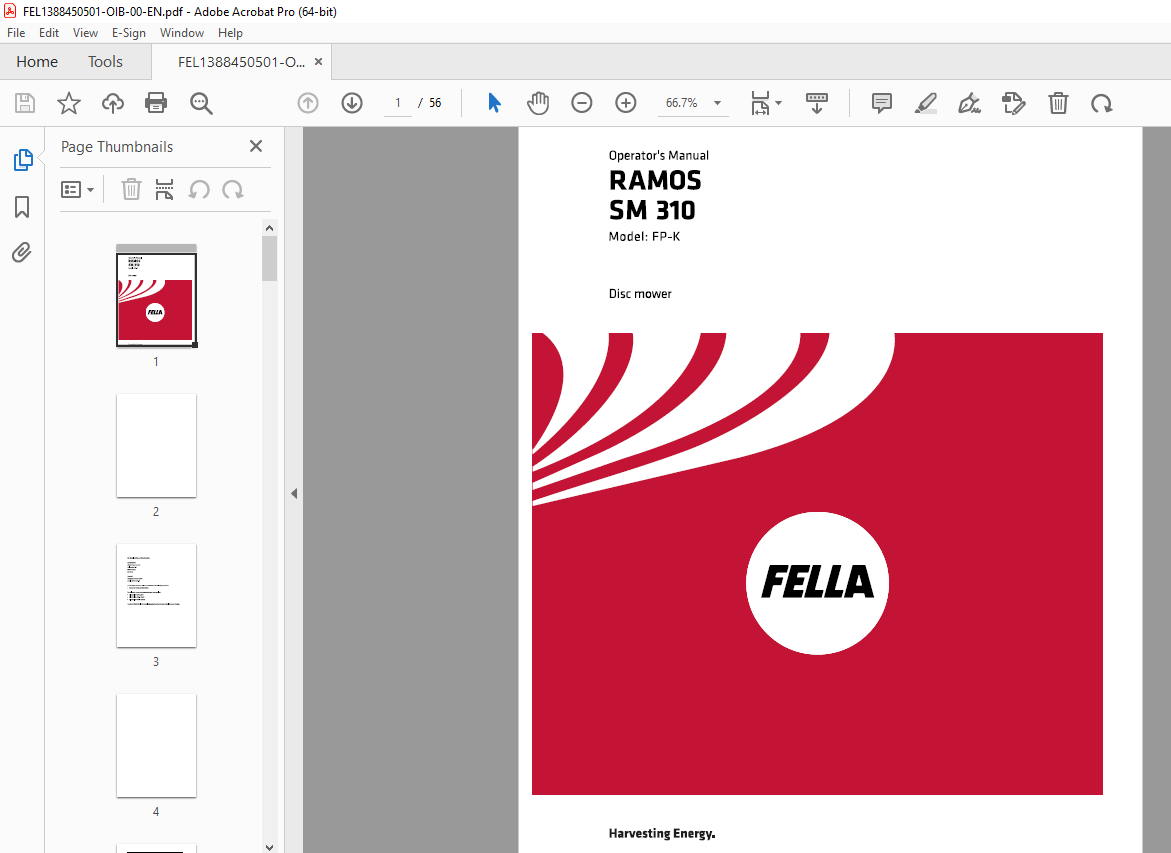
Task: Click thumbnails scrollbar up arrow
Action: tap(270, 228)
